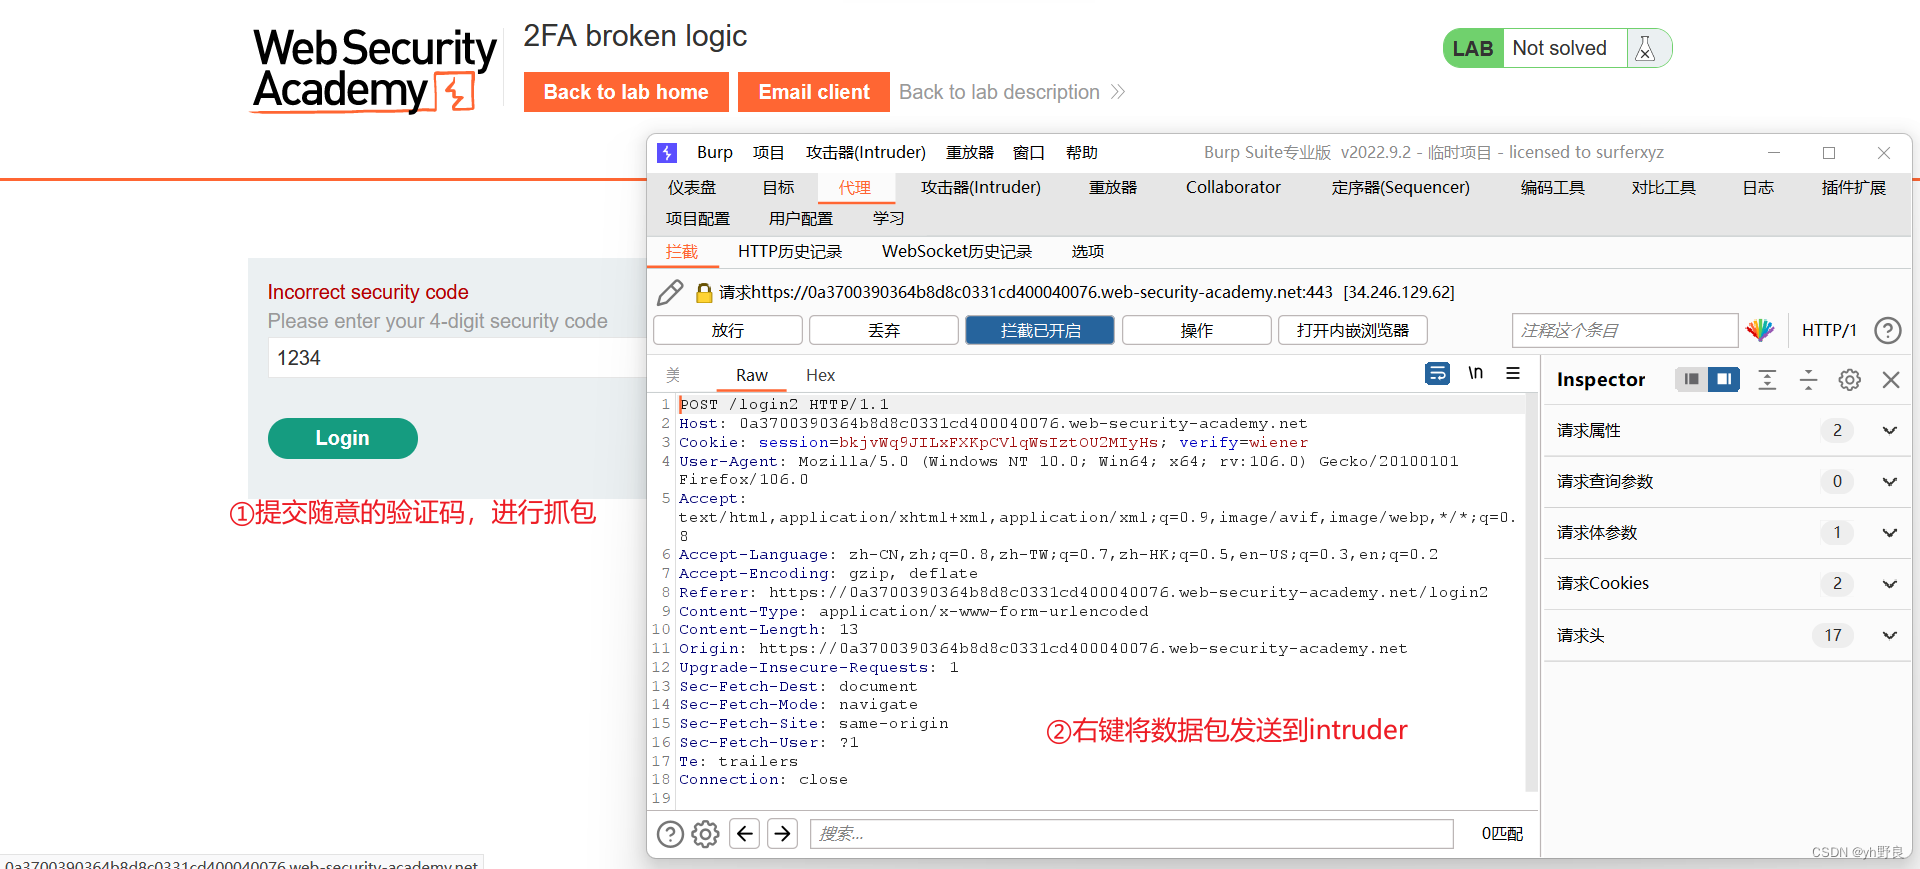Click the lab flask icon in status badge

click(1645, 48)
